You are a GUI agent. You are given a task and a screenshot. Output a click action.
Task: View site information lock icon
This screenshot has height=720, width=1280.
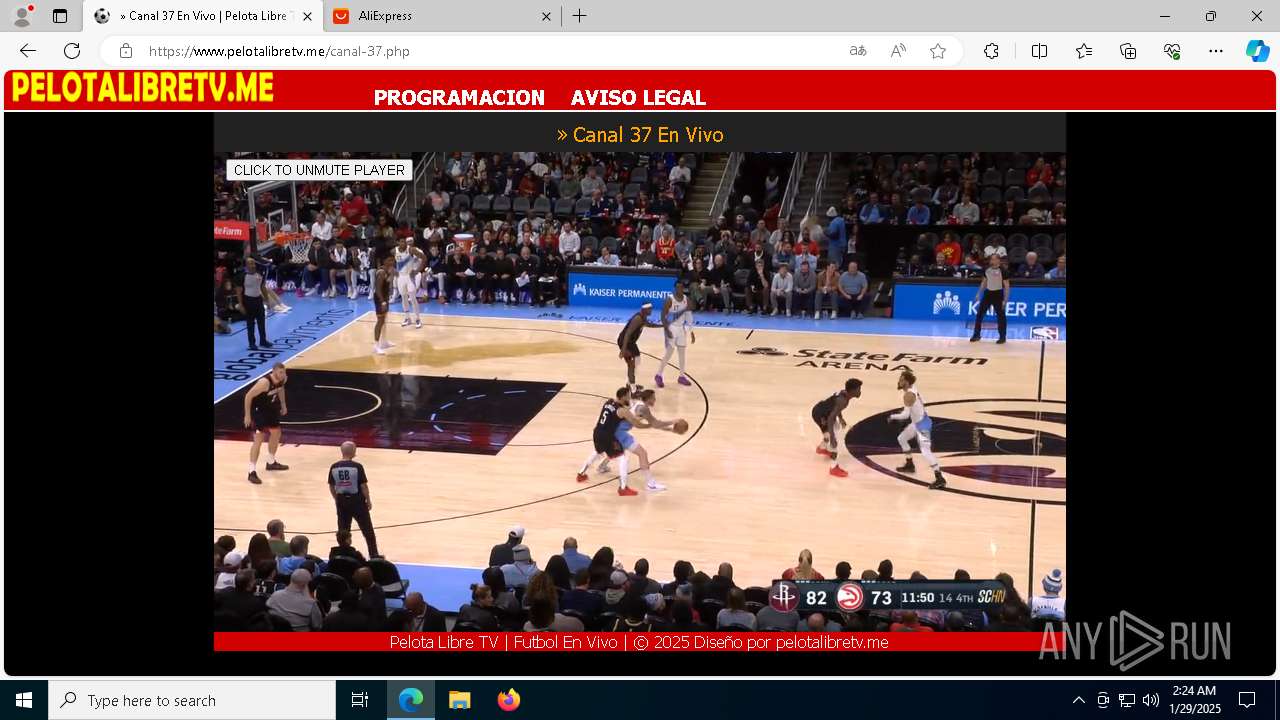[x=126, y=51]
